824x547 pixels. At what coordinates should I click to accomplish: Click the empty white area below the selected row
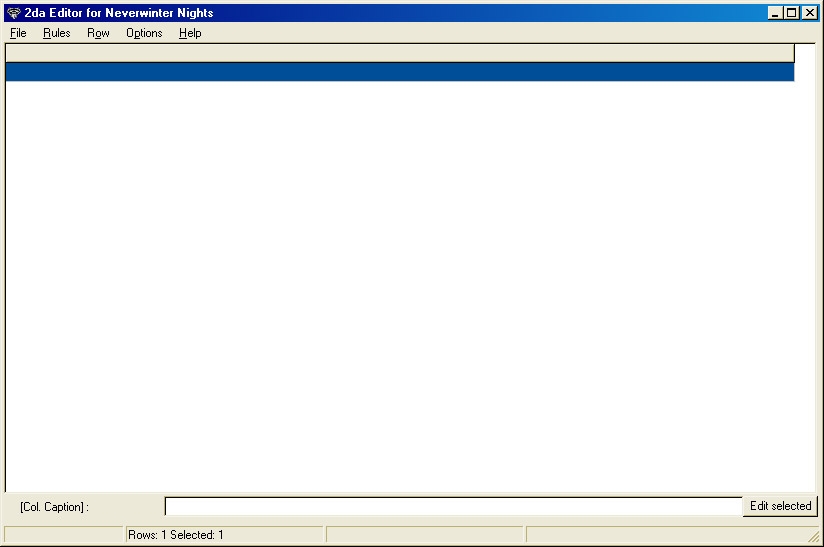click(400, 280)
